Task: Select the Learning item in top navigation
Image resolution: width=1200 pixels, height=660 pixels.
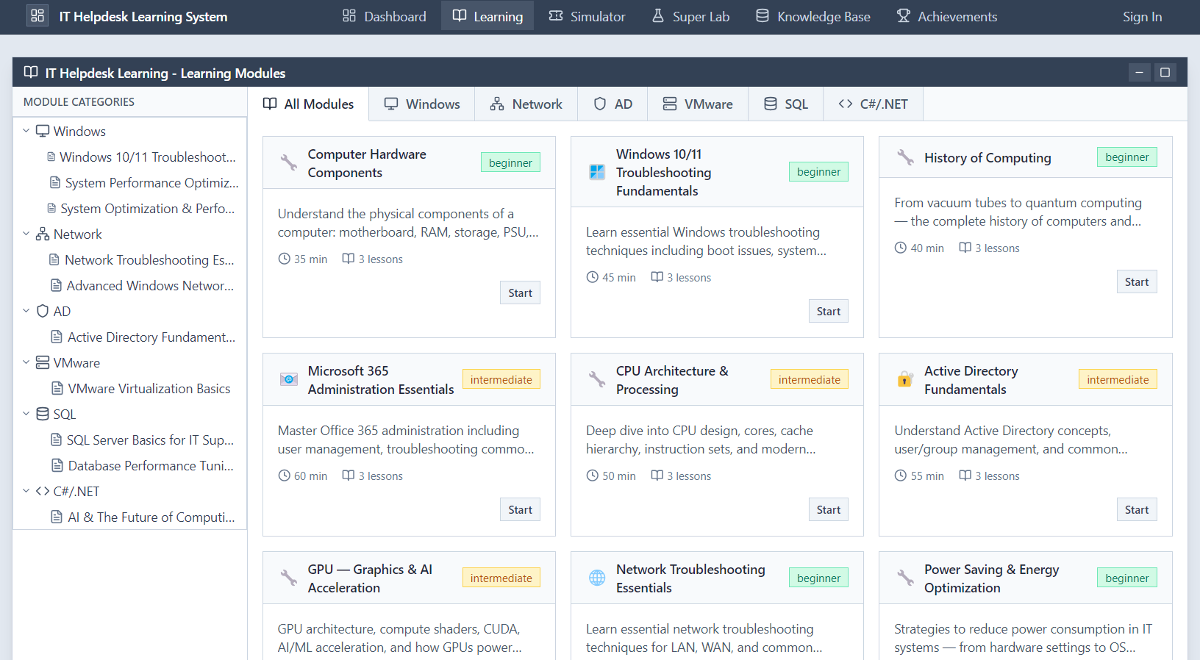Action: point(487,16)
